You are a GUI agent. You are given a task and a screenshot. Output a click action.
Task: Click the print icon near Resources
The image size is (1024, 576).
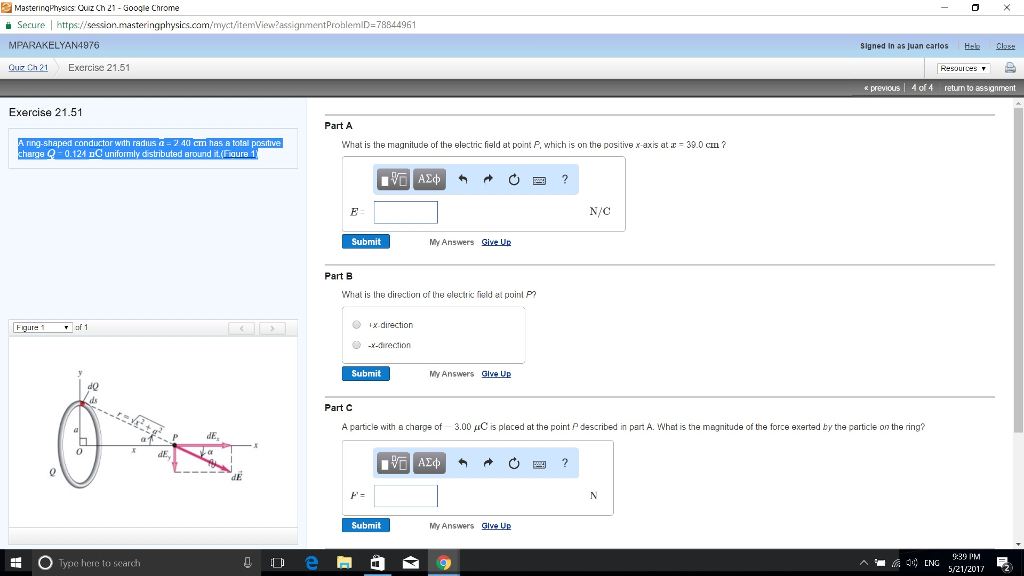pyautogui.click(x=1010, y=67)
